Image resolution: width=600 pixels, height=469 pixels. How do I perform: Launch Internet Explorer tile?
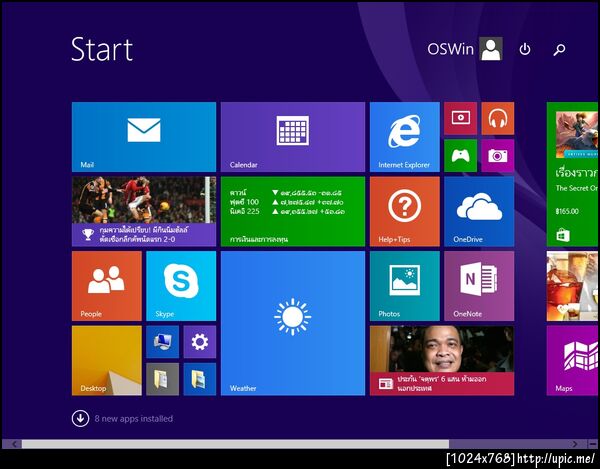coord(405,137)
